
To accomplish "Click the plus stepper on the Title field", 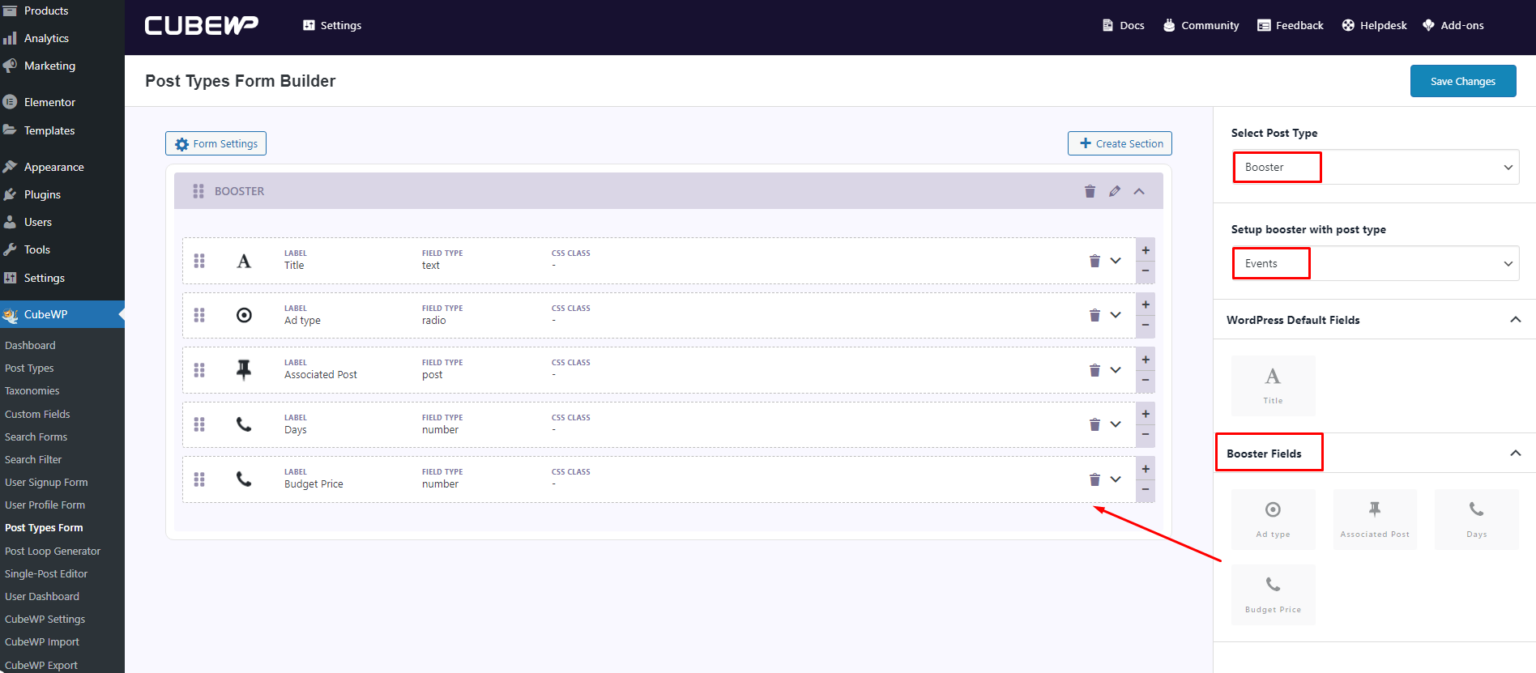I will (x=1145, y=250).
